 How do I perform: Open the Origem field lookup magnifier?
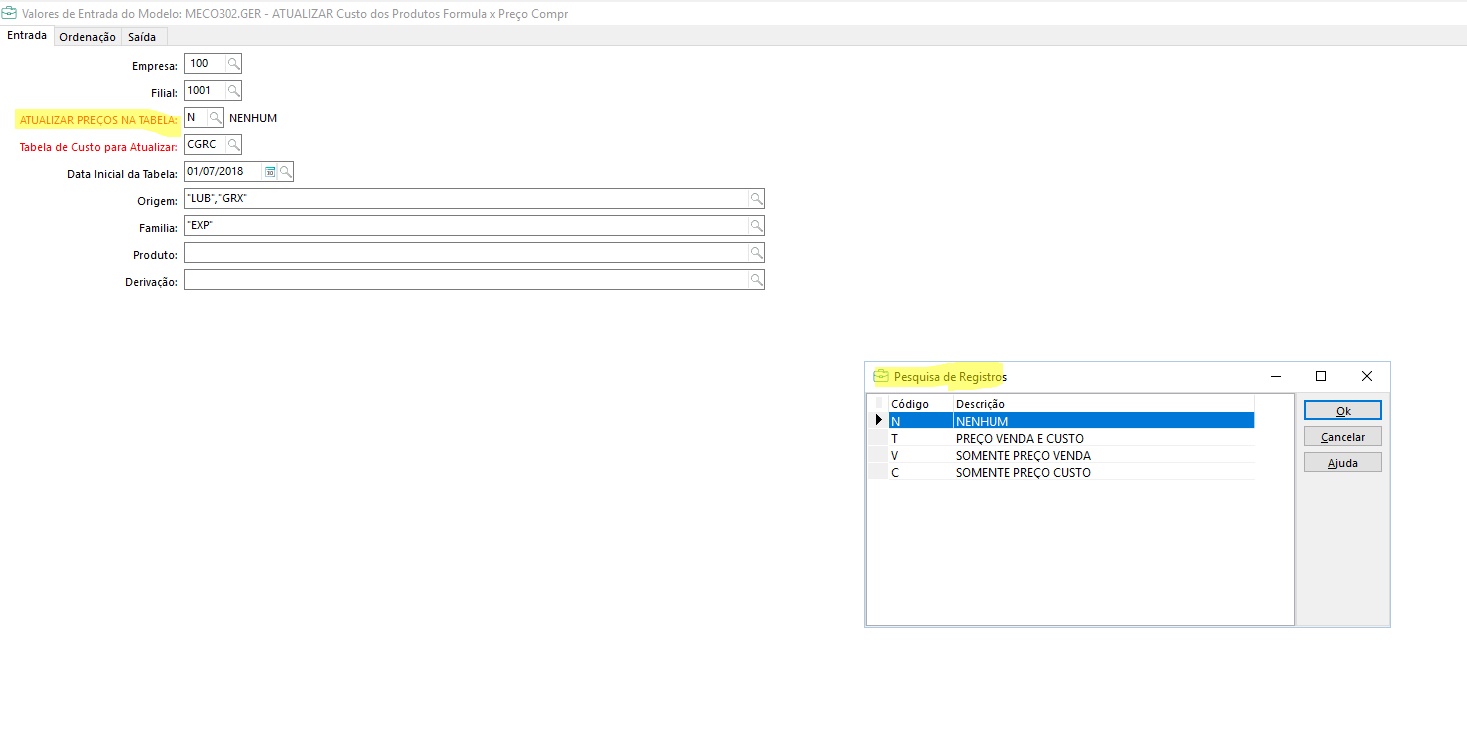756,199
